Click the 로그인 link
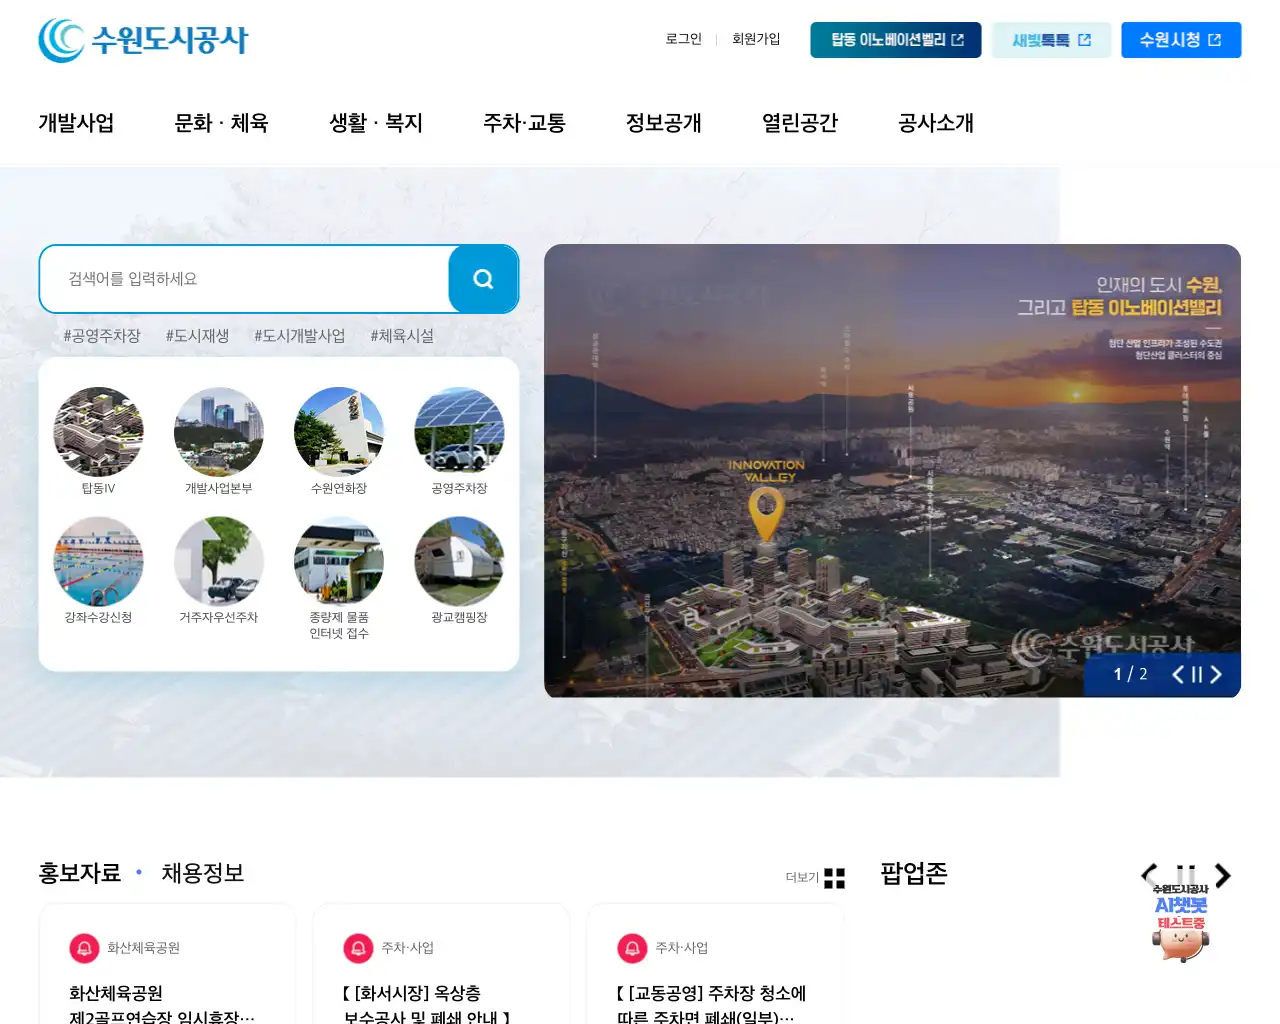 point(683,39)
